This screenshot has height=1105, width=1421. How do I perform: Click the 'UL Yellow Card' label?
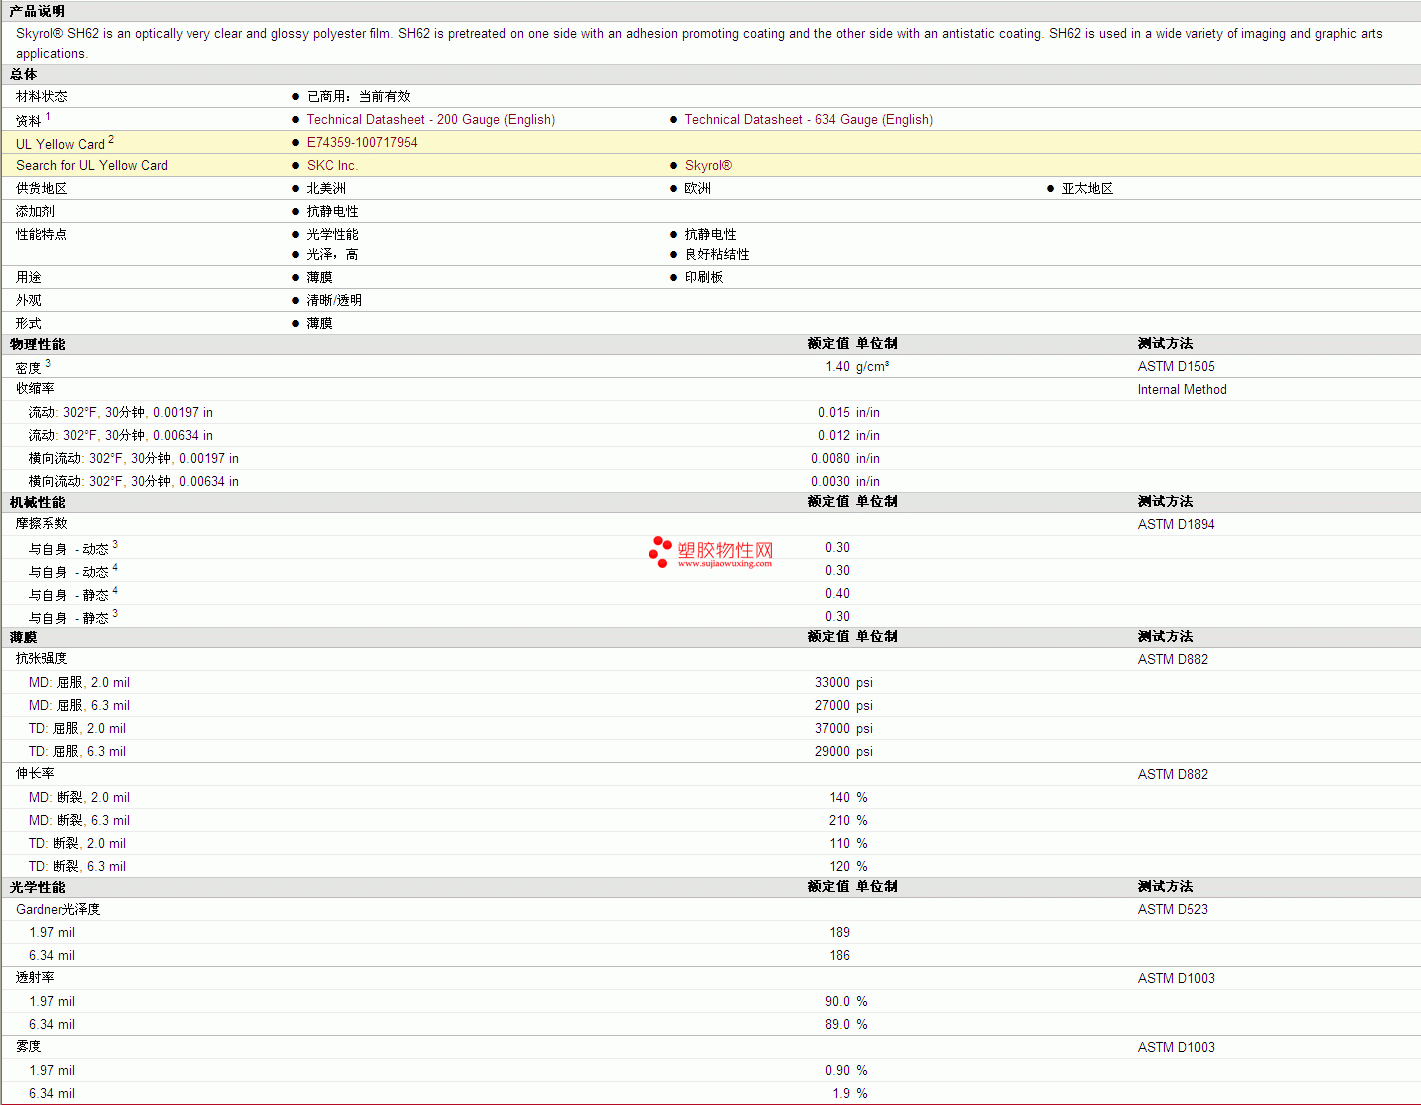pyautogui.click(x=60, y=144)
